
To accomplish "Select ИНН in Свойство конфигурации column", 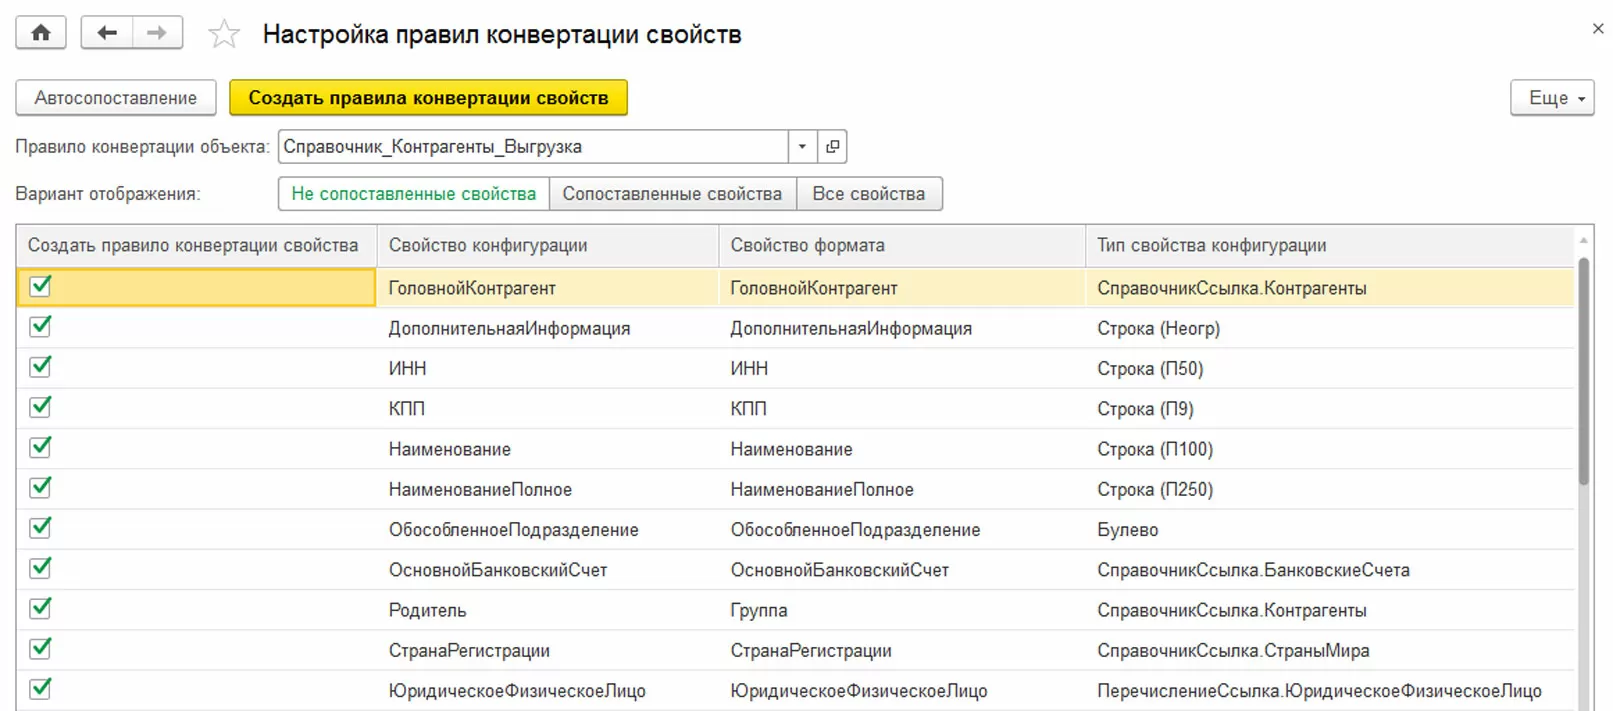I will [x=548, y=369].
